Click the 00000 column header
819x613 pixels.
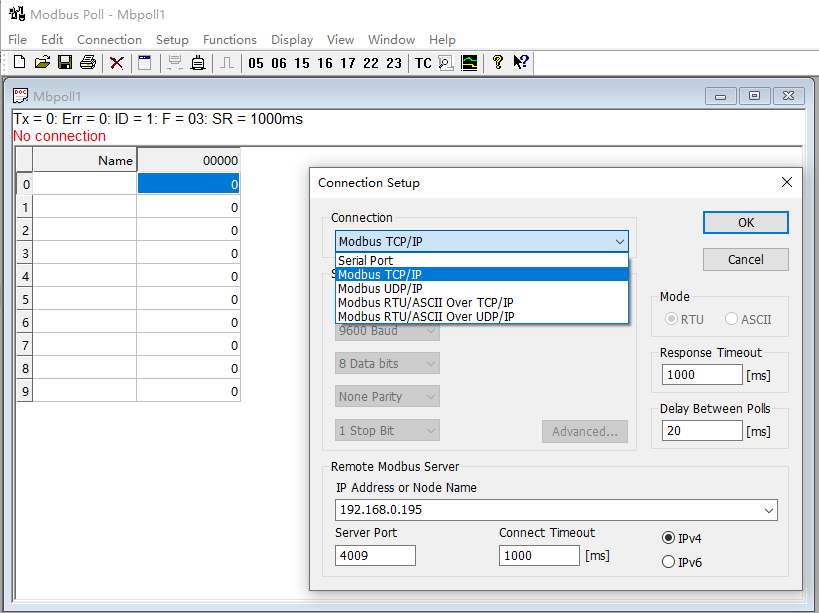click(189, 160)
